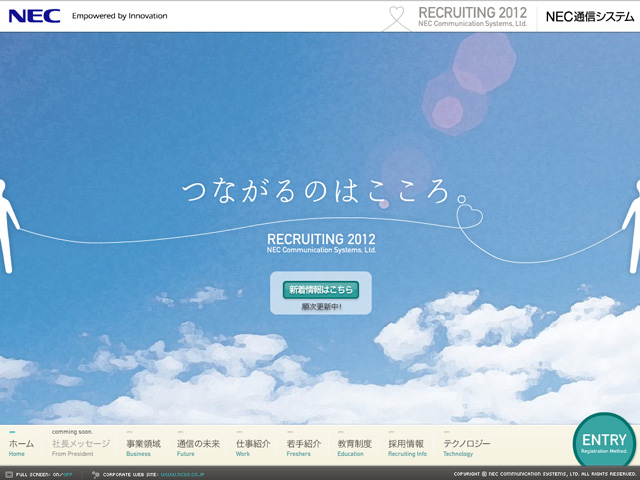640x480 pixels.
Task: Click the NEC通信システム company logo
Action: [x=590, y=17]
